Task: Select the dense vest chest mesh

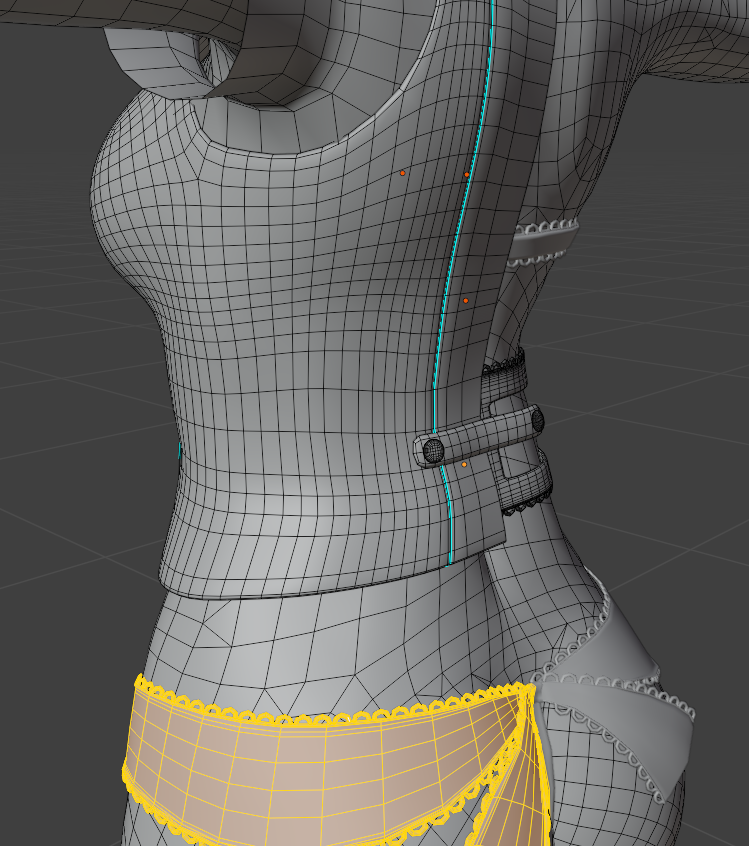Action: click(281, 324)
